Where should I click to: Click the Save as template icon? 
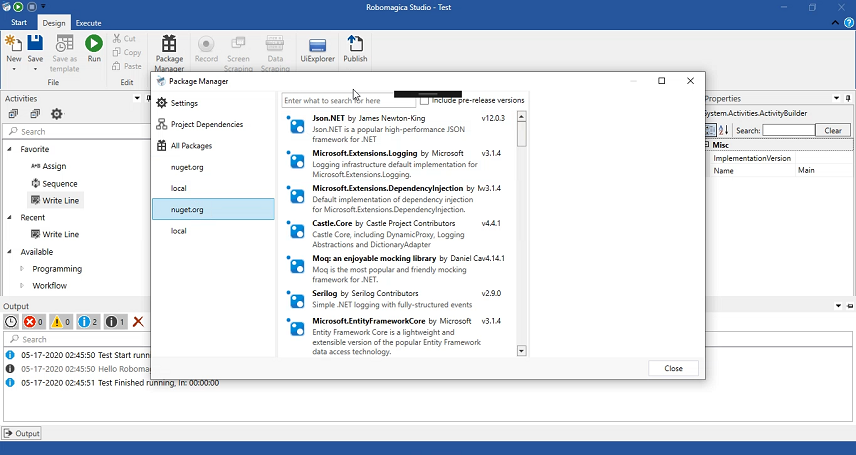[x=64, y=44]
